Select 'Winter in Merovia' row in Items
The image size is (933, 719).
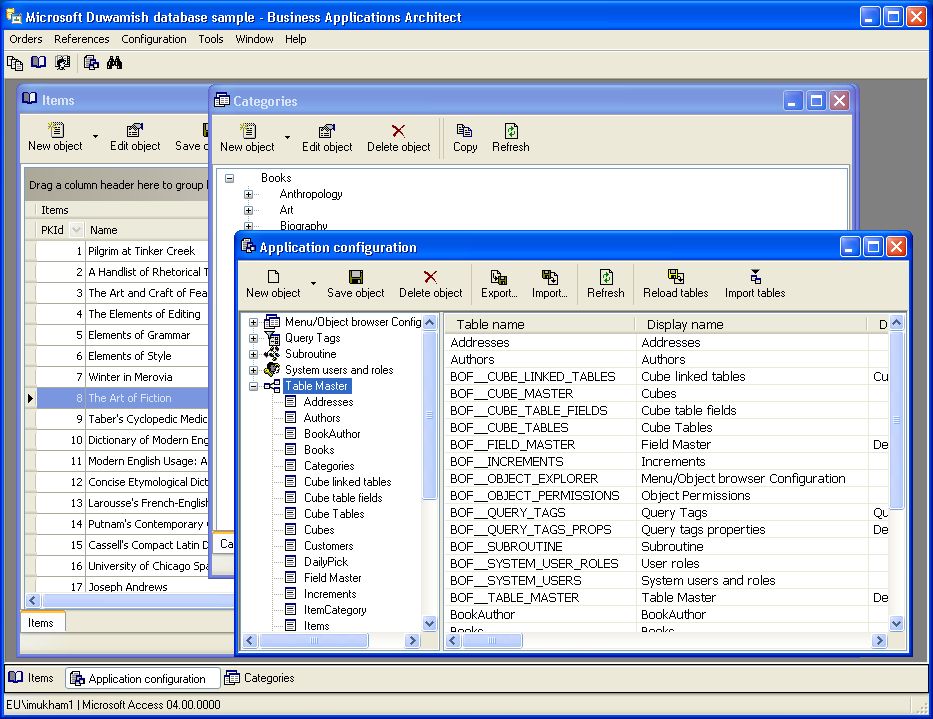tap(122, 377)
